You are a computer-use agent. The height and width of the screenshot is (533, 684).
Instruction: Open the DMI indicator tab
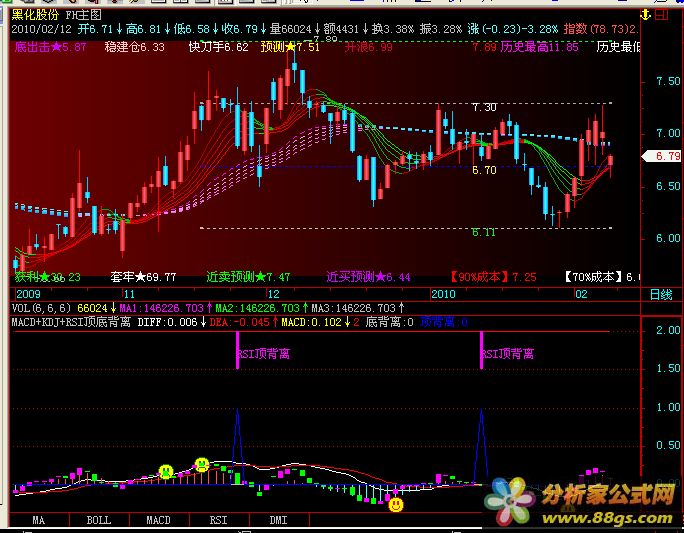click(278, 520)
